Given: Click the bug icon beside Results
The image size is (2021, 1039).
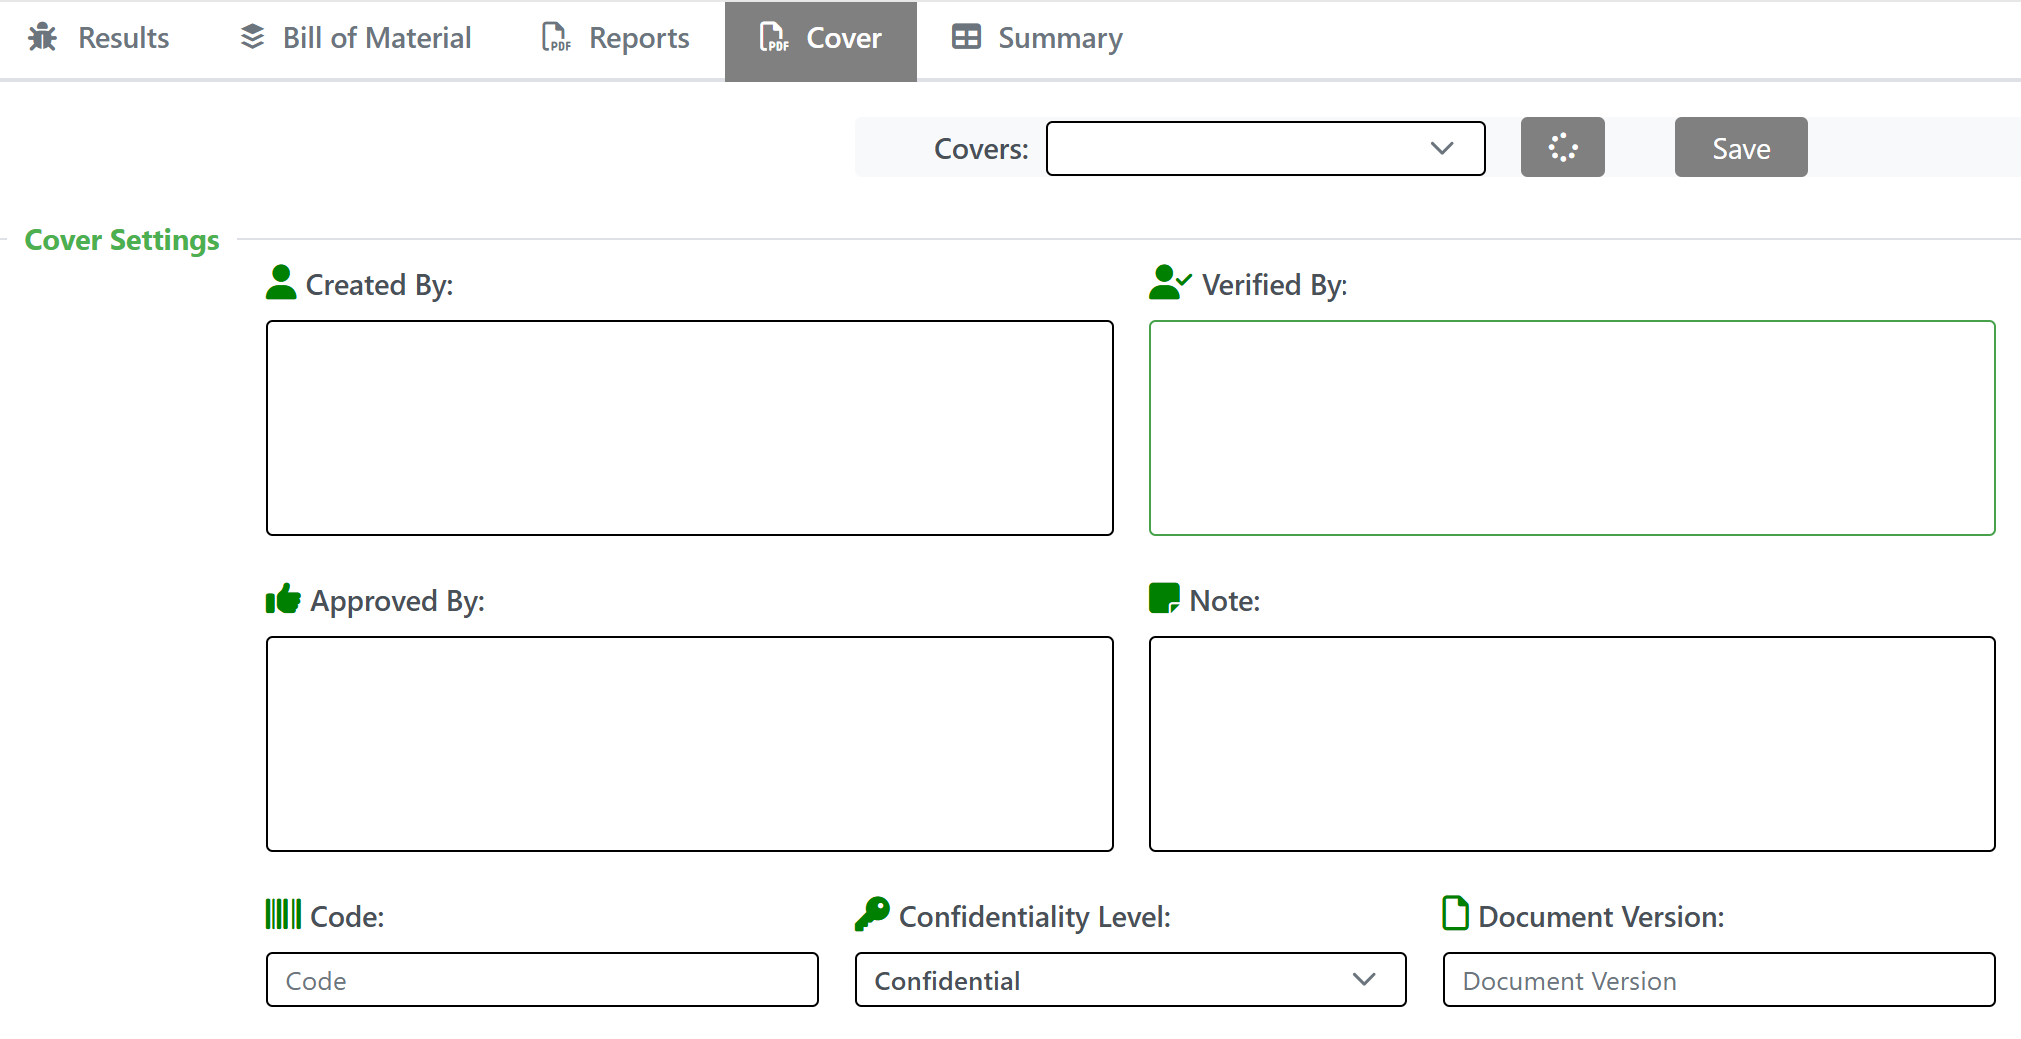Looking at the screenshot, I should (42, 38).
